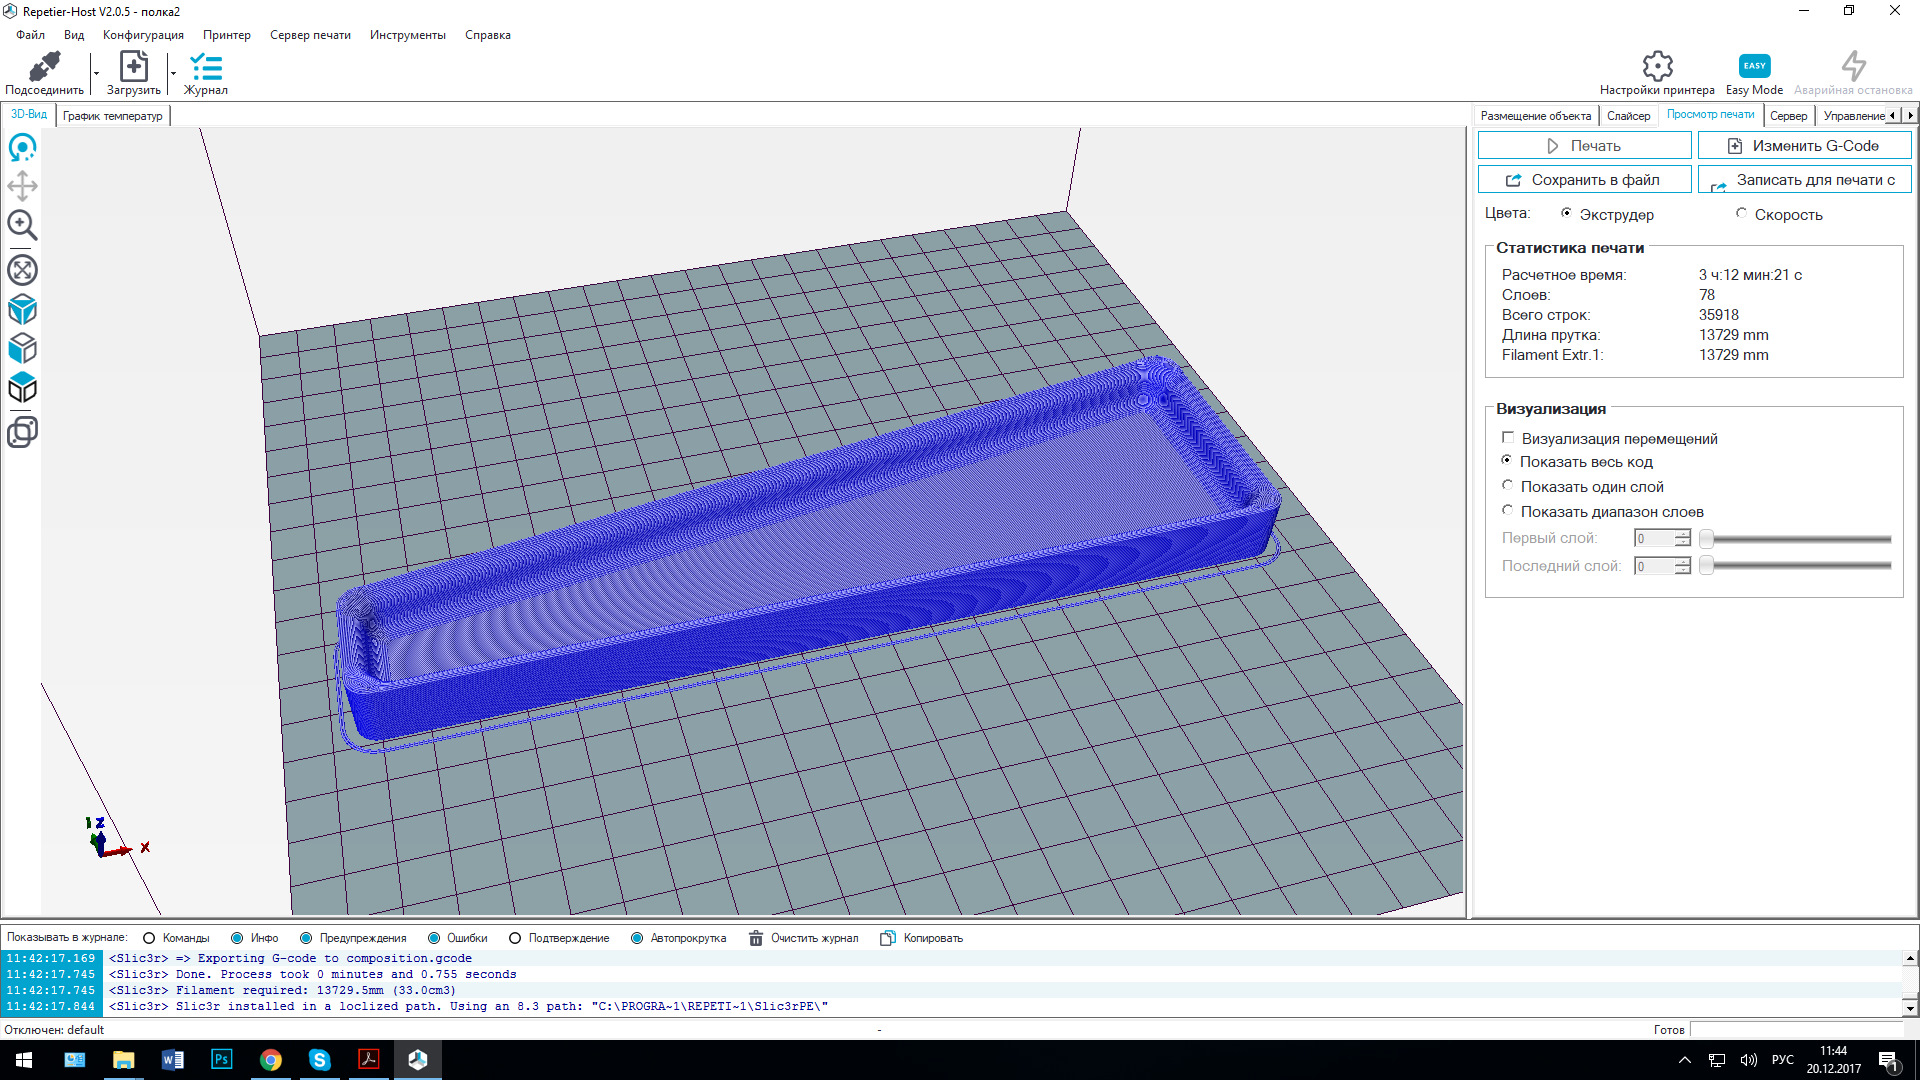Toggle parallel projection overlapping squares icon

[22, 432]
